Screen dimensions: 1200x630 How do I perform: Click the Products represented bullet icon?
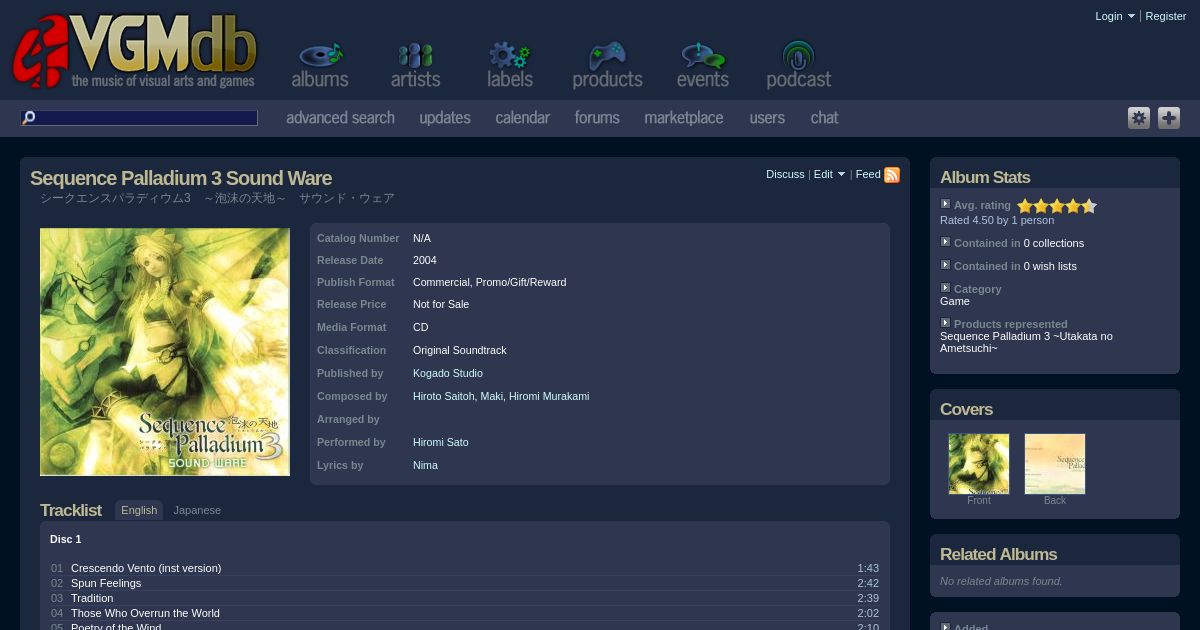coord(945,323)
